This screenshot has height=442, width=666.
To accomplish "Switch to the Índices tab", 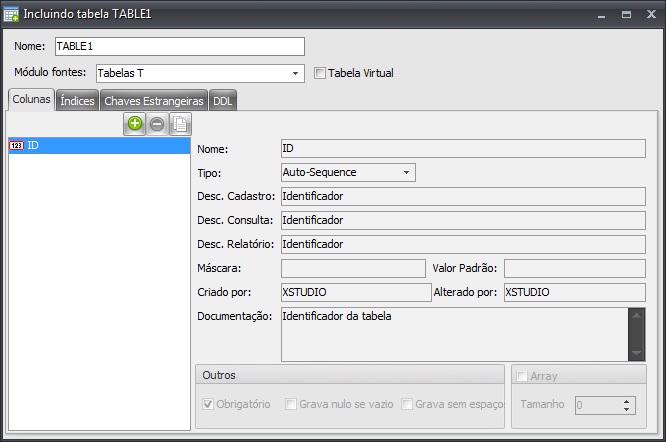I will pyautogui.click(x=77, y=100).
